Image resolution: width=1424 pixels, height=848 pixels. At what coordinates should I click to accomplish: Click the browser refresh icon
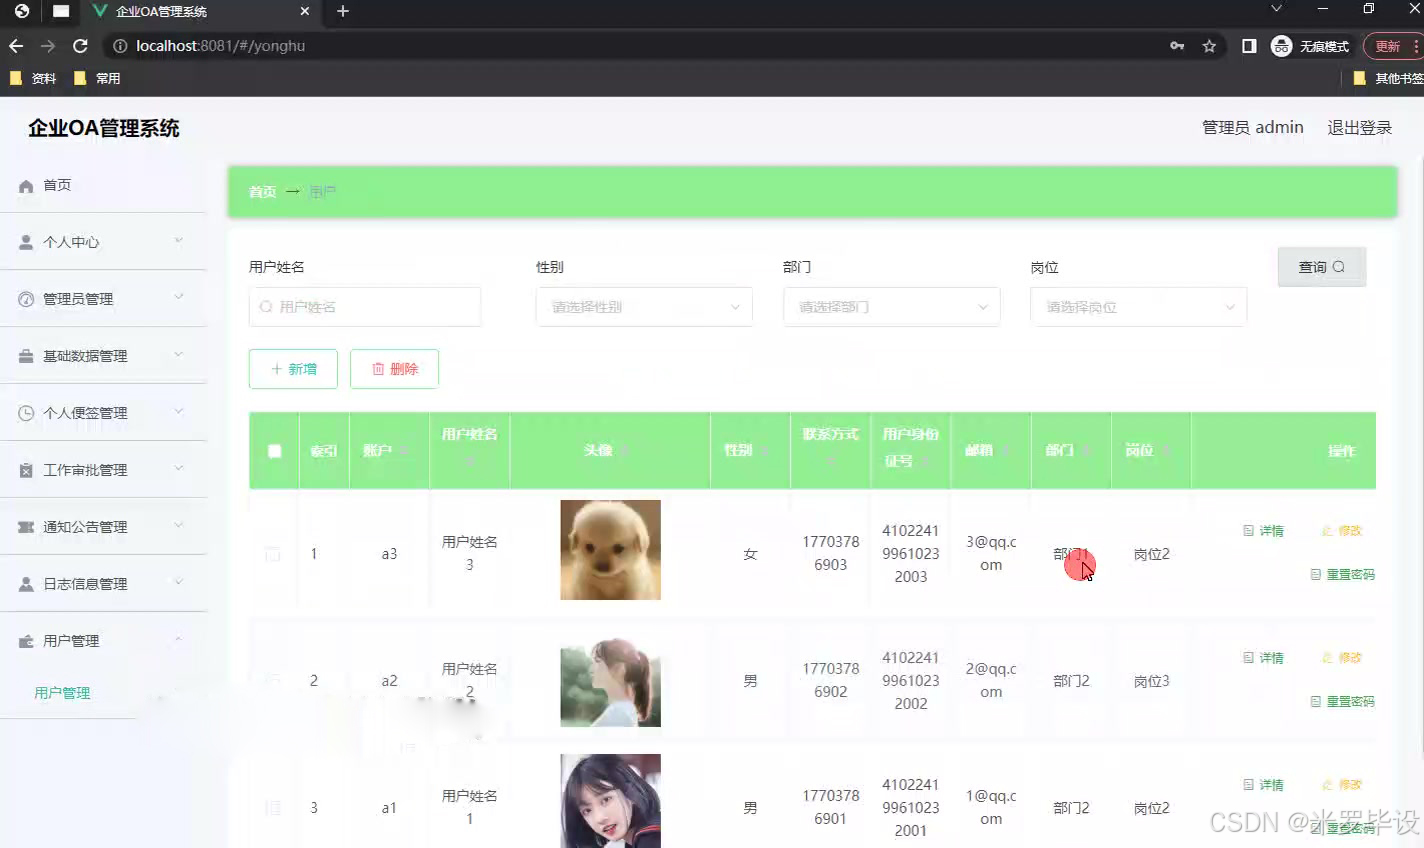click(80, 45)
